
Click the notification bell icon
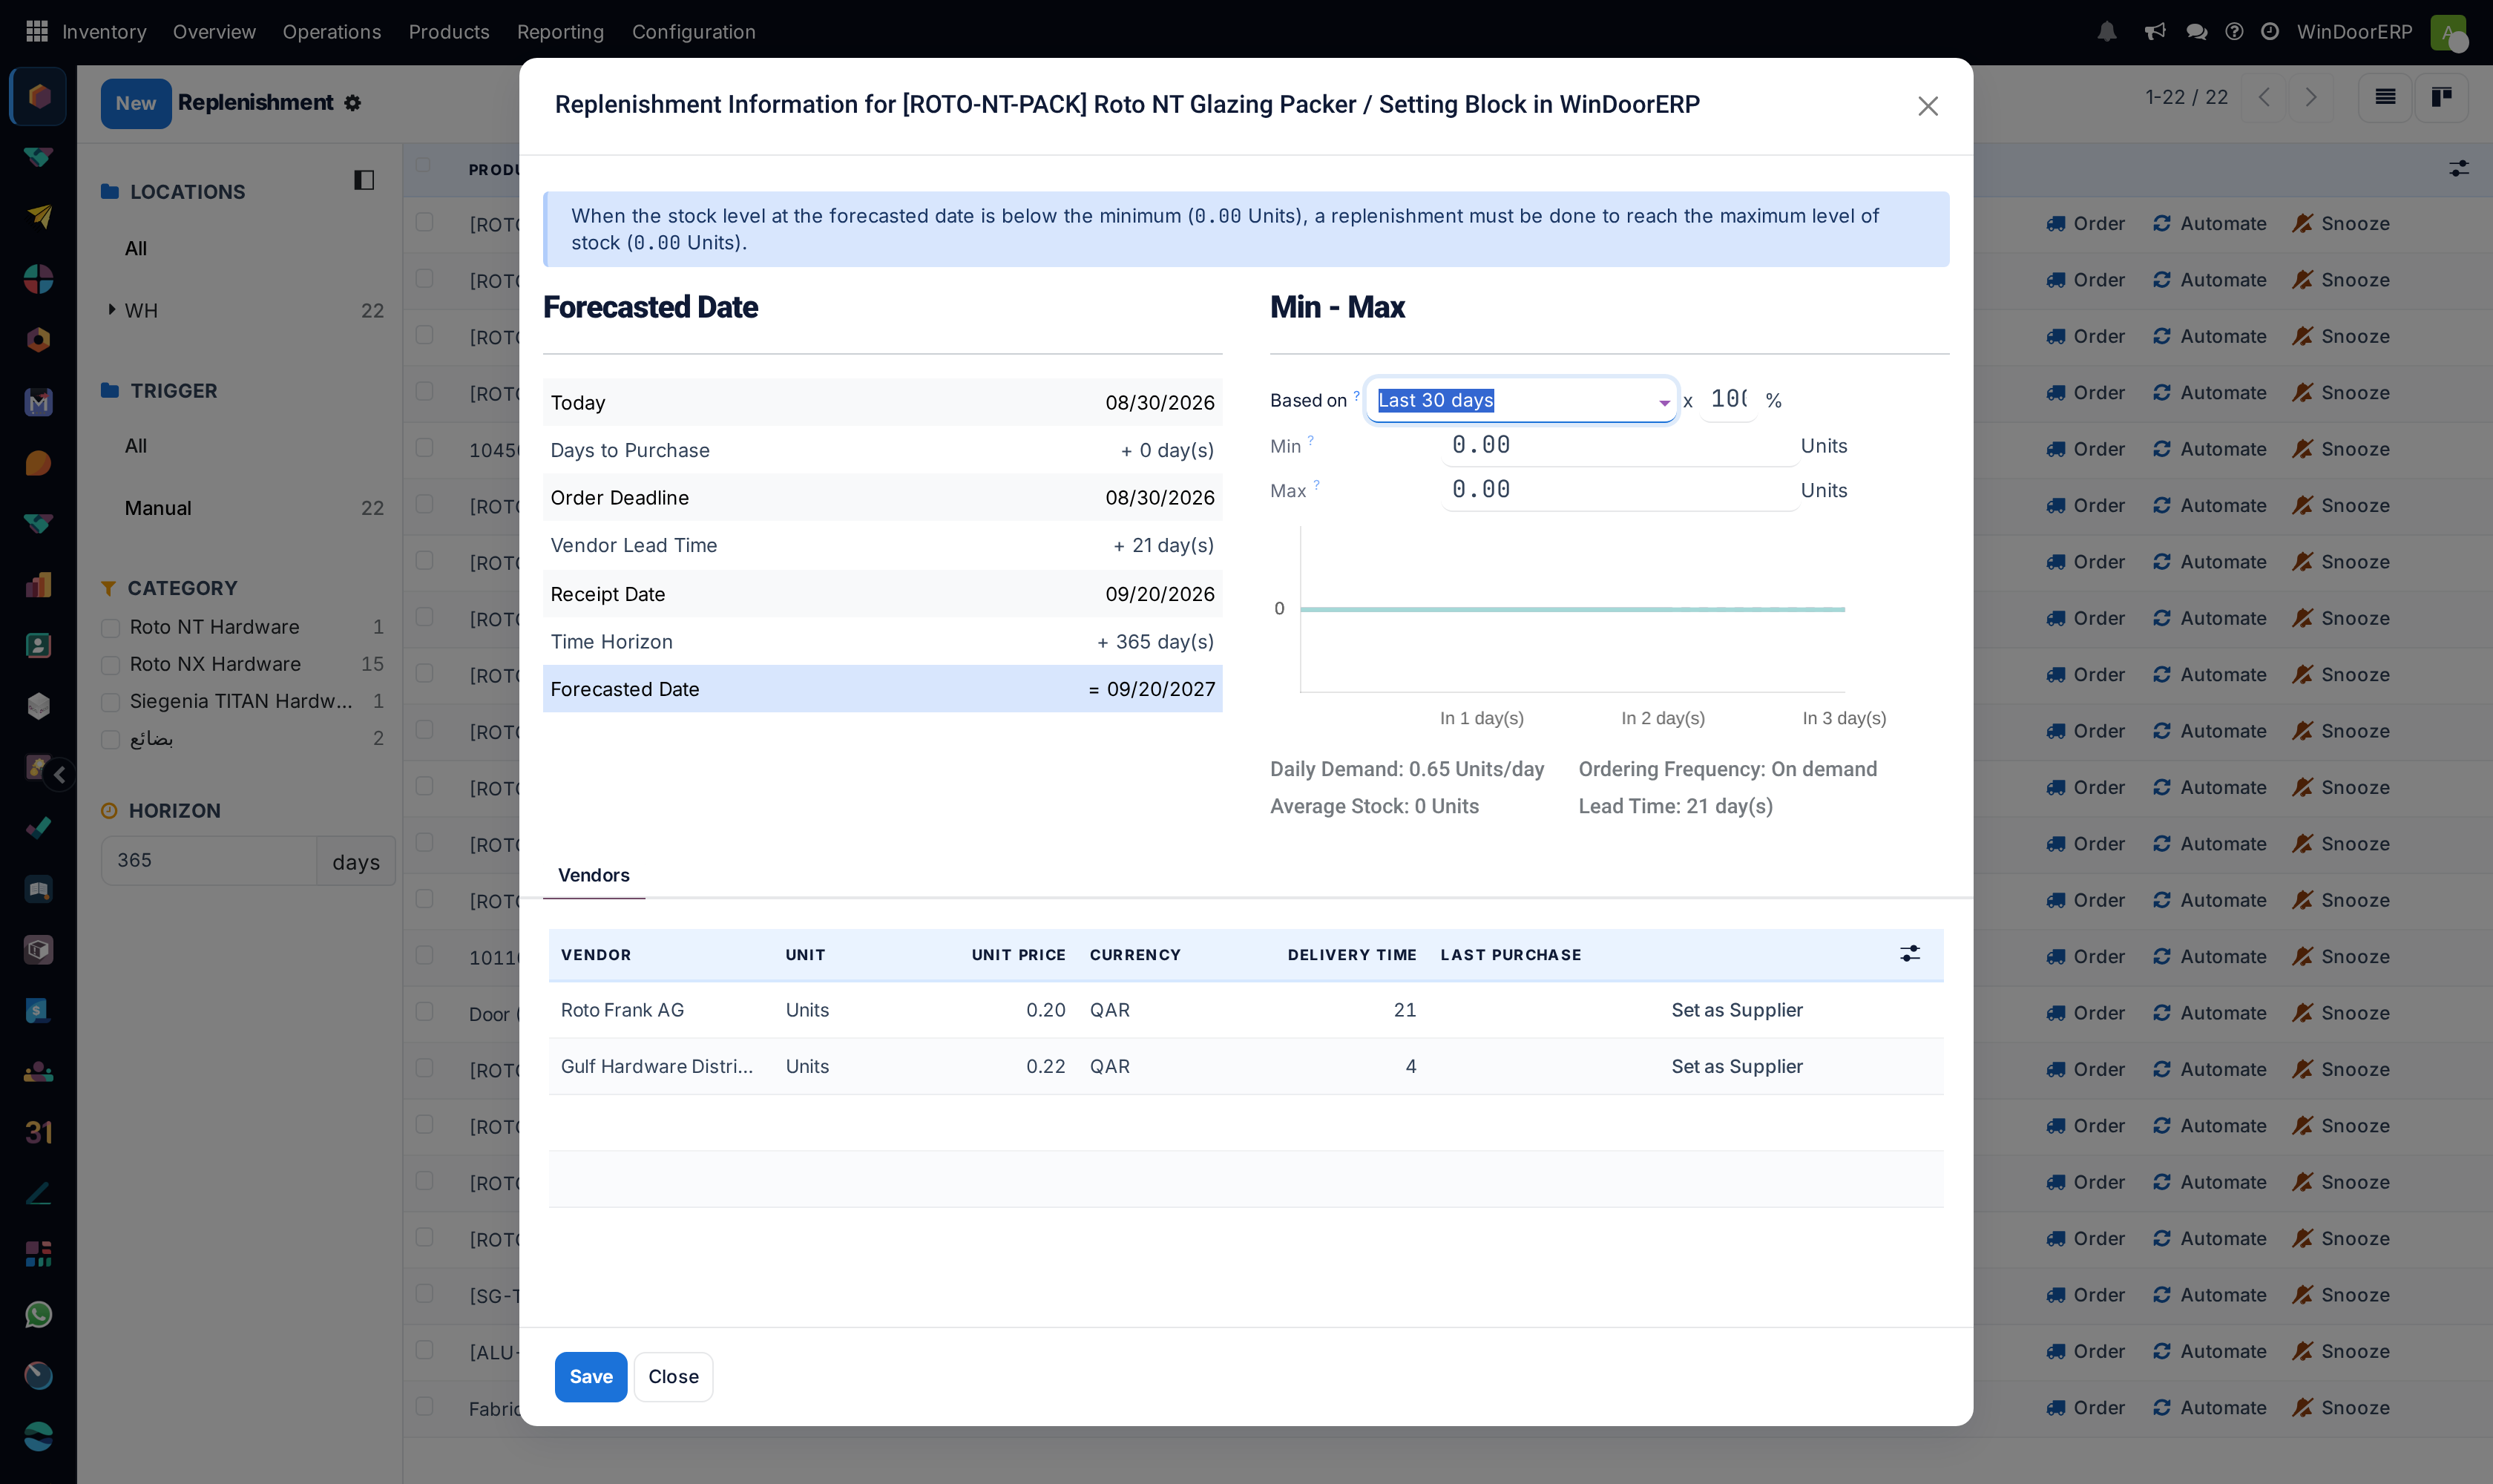point(2107,32)
